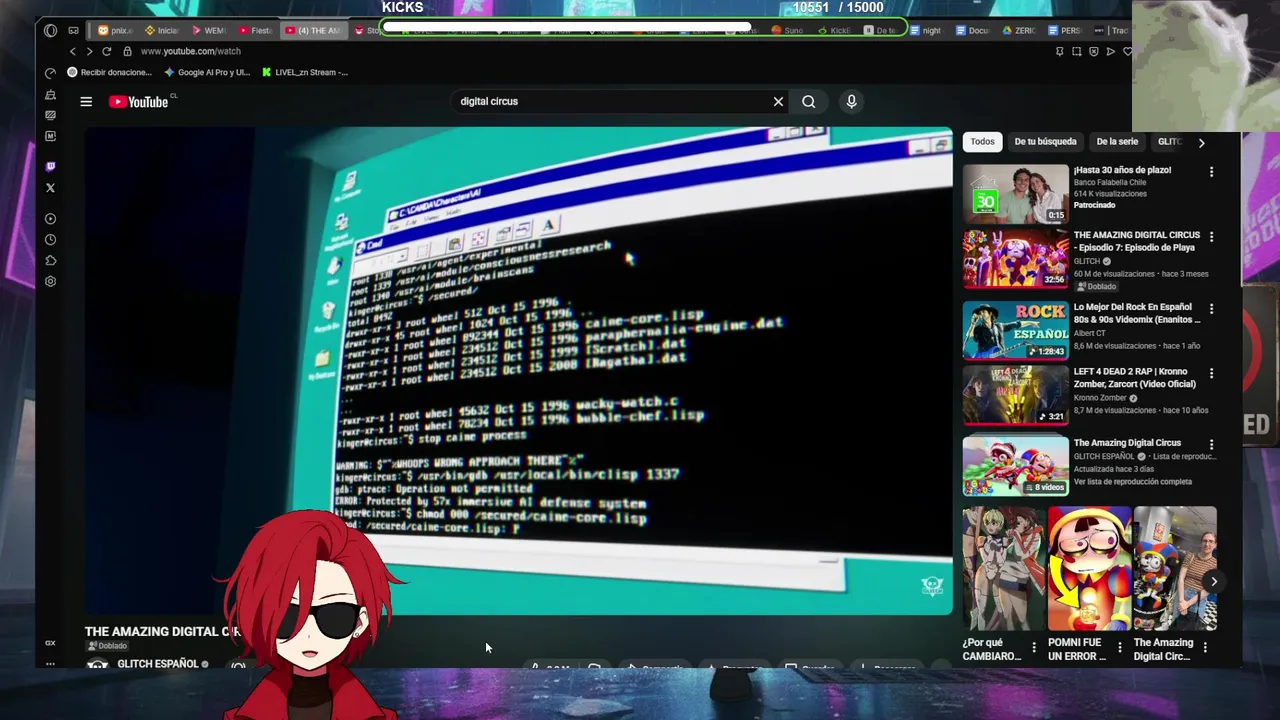
Task: Open options for 'LEFT 4 DEAD 2 RAP' video
Action: coord(1211,373)
